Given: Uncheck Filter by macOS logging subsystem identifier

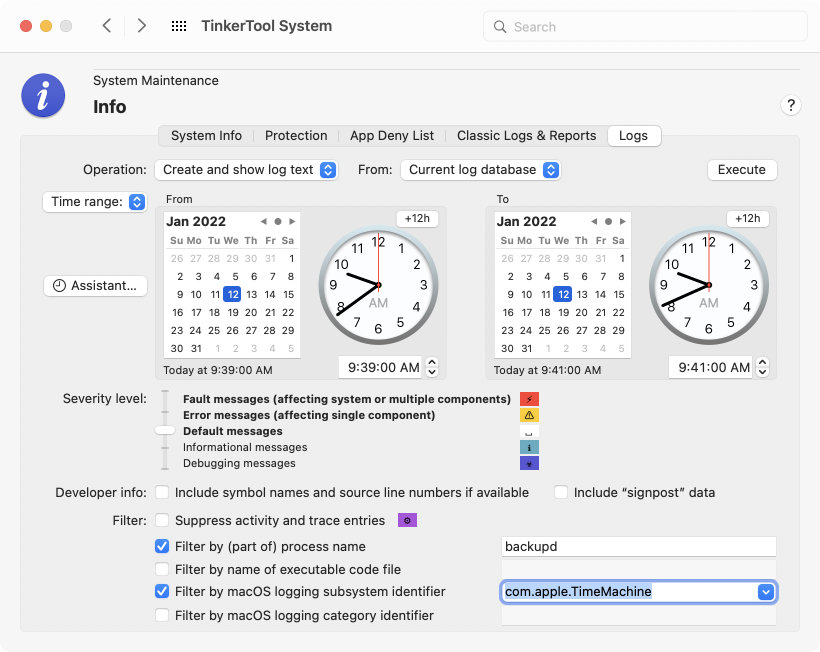Looking at the screenshot, I should pyautogui.click(x=162, y=591).
